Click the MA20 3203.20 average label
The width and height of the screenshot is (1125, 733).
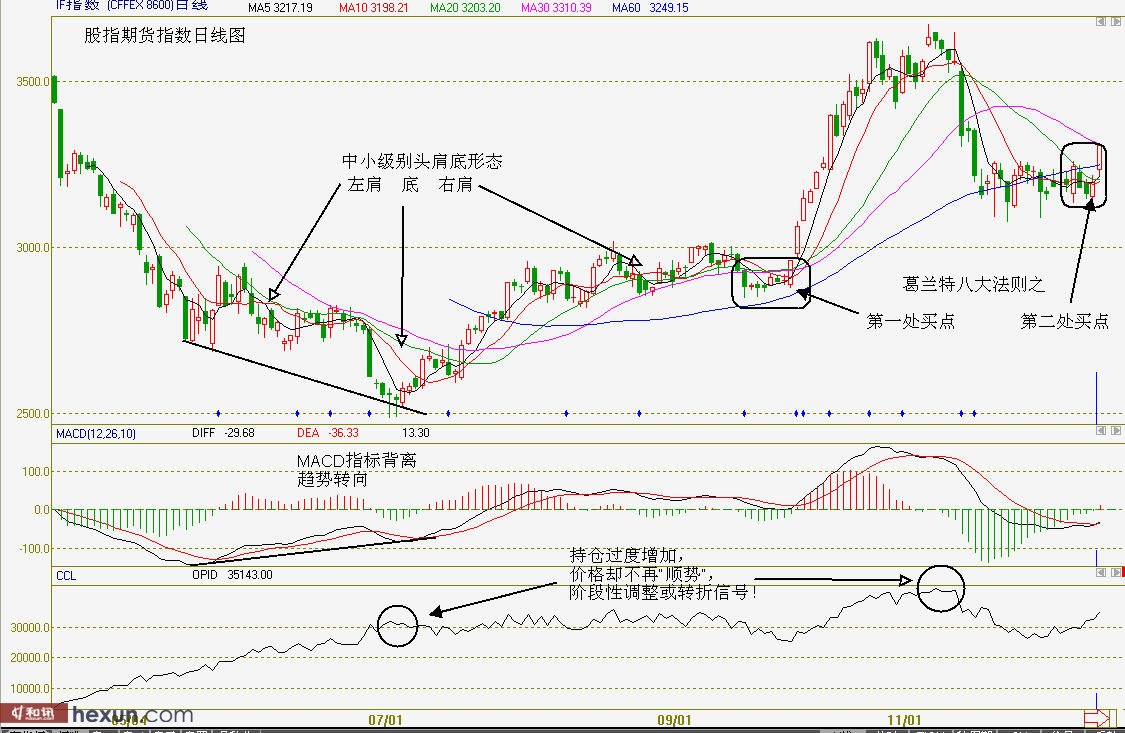[465, 7]
